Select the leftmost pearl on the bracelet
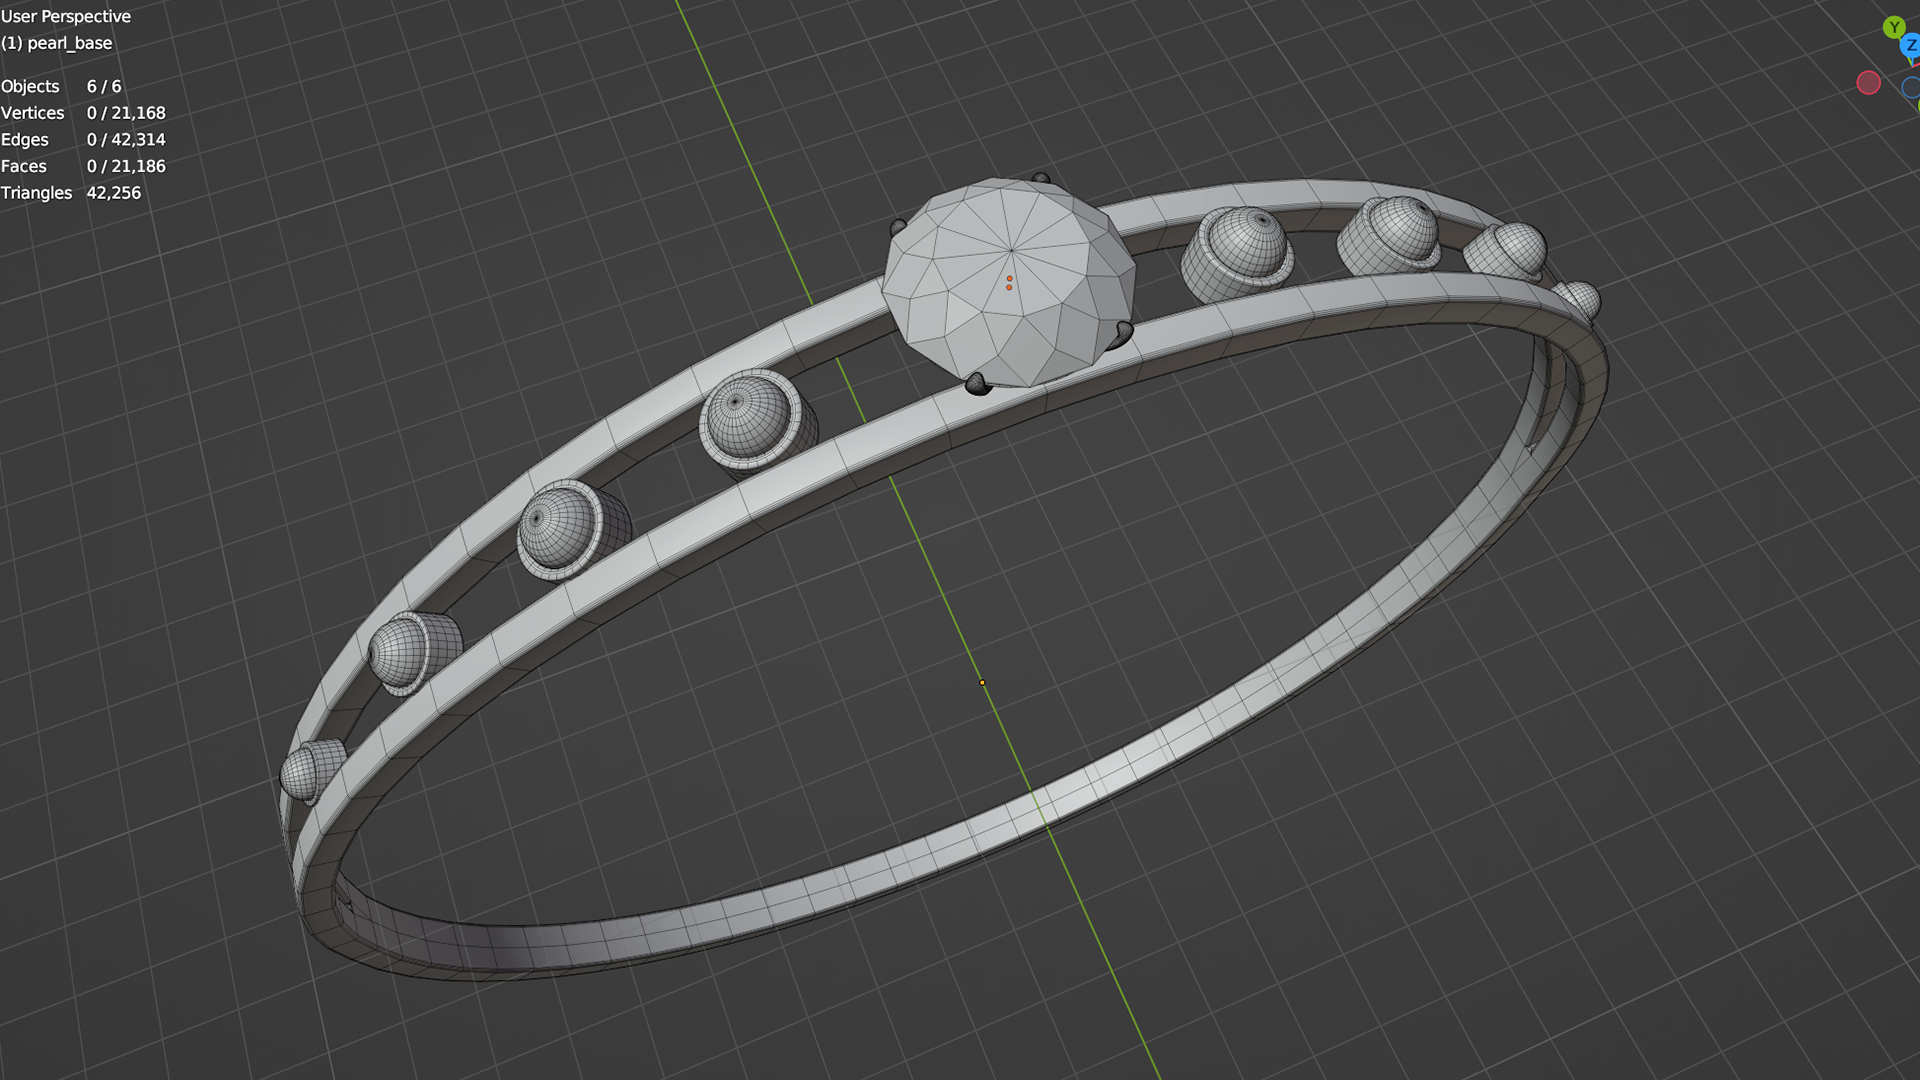Screen dimensions: 1920x1080 point(300,772)
